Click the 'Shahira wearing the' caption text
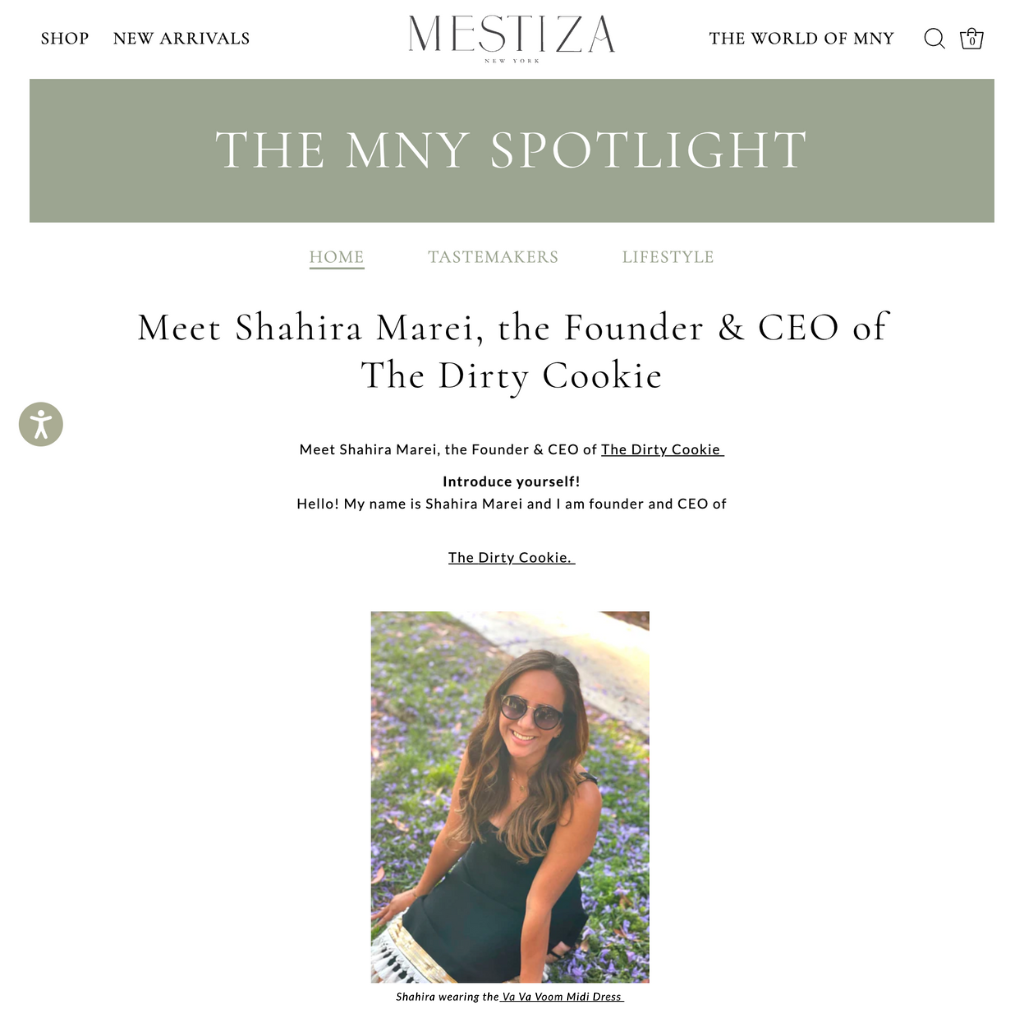The image size is (1024, 1024). coord(447,997)
